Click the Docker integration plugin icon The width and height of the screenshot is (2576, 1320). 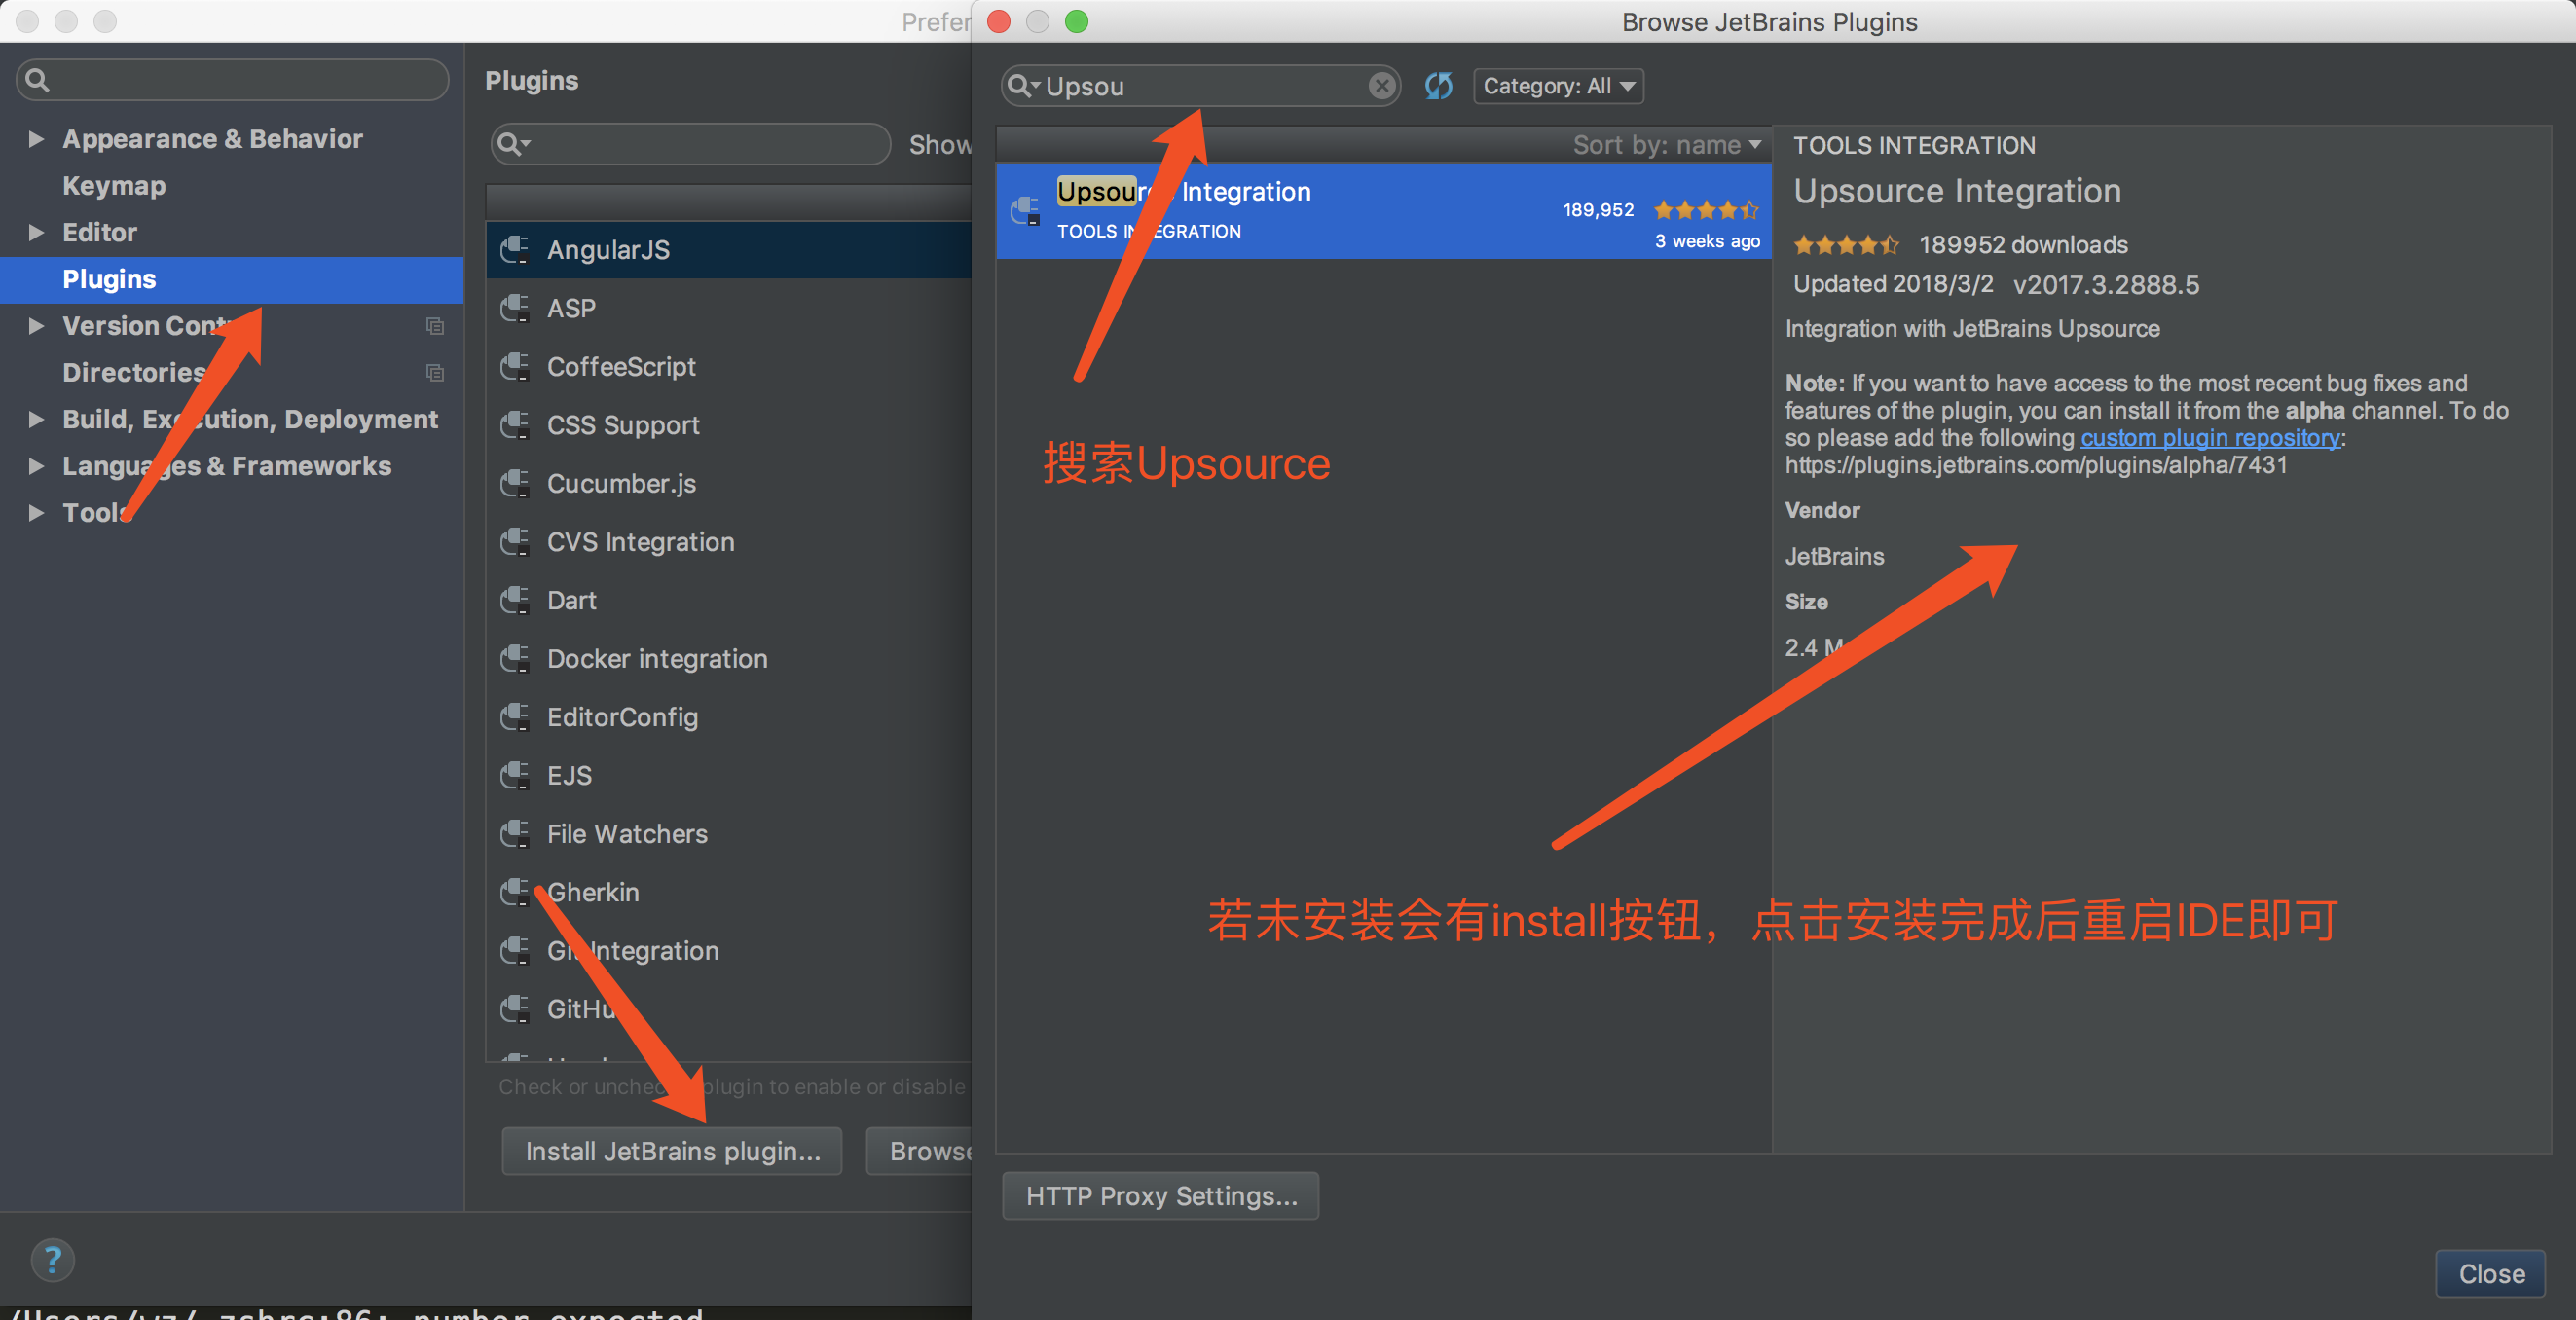515,659
